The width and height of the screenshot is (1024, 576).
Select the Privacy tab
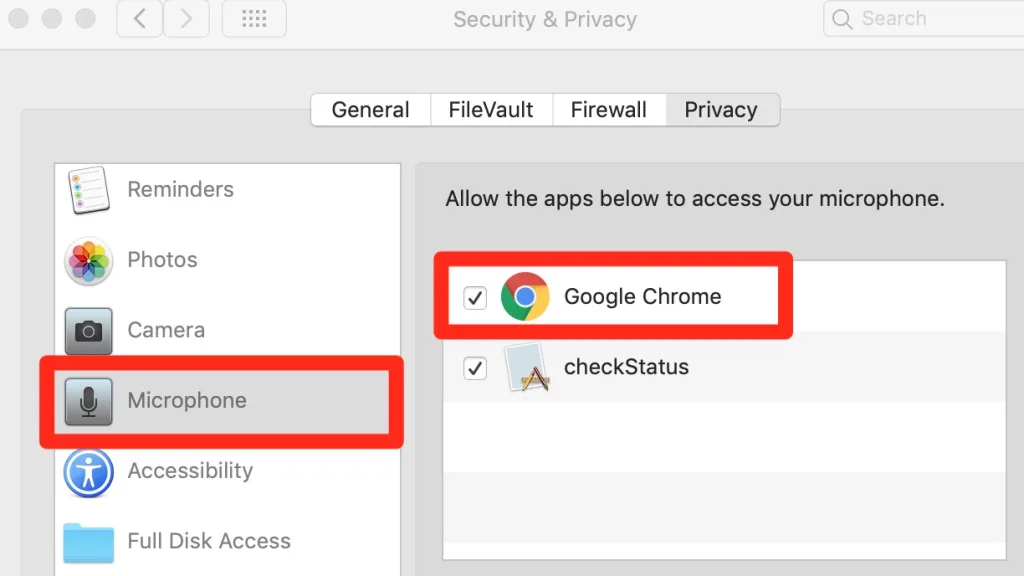click(721, 110)
